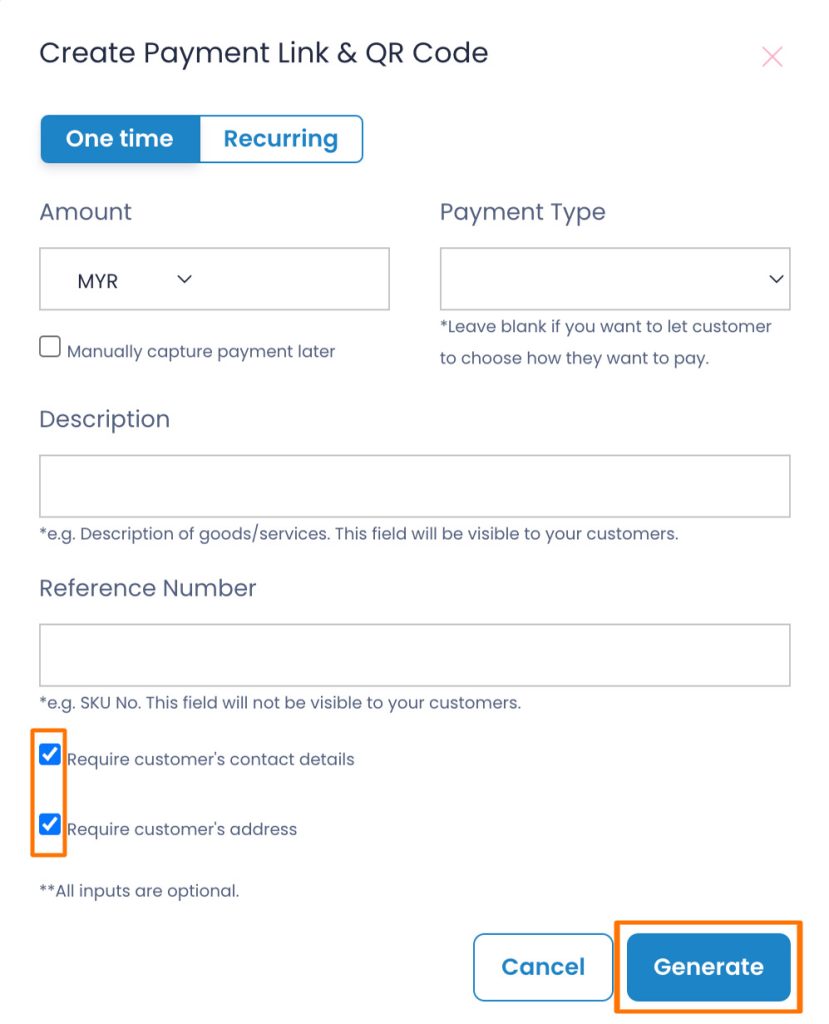Click the amount value input field

pos(294,280)
